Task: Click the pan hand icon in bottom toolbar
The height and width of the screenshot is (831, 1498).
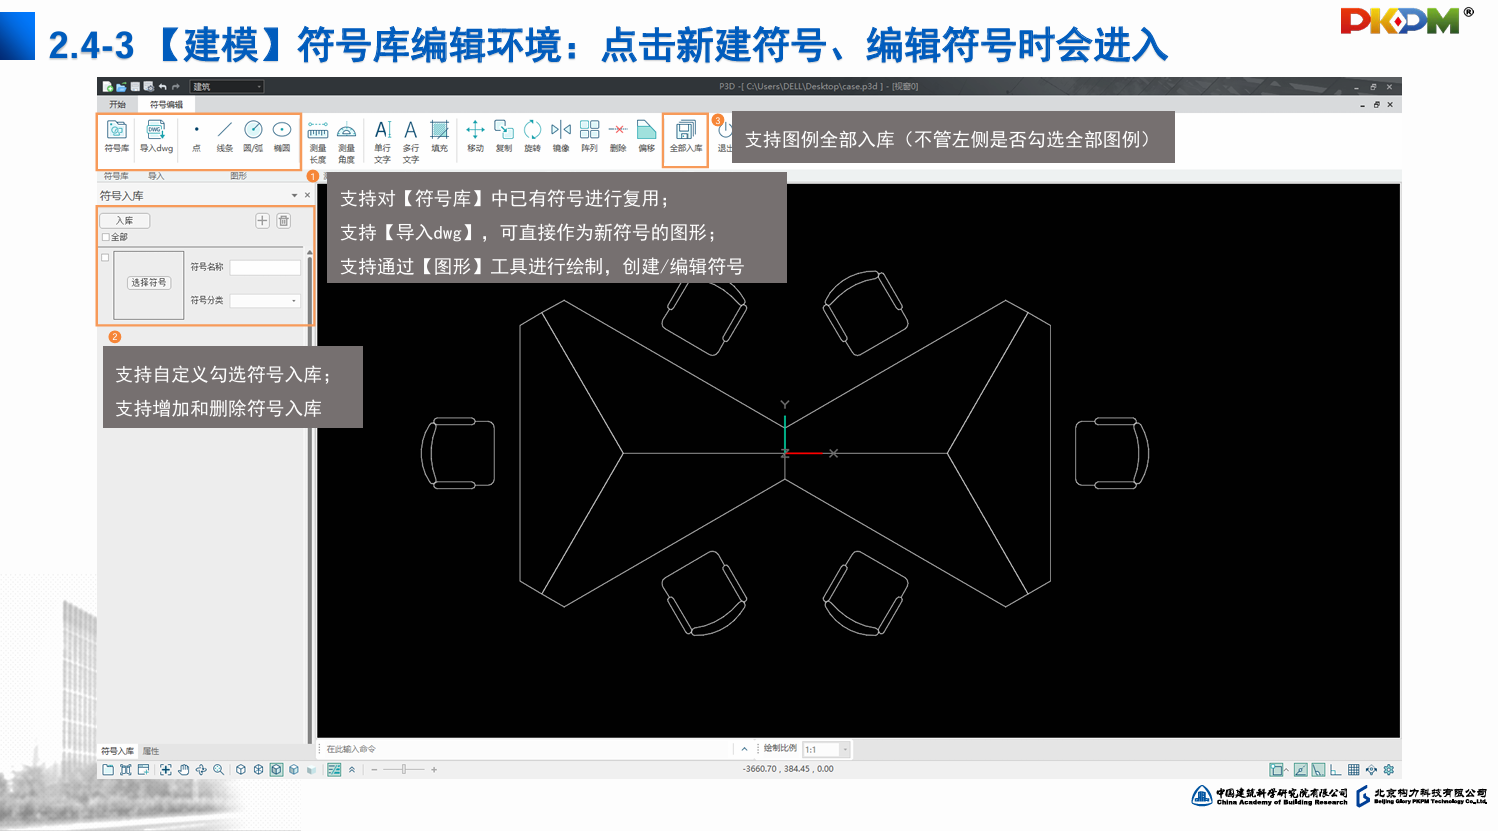Action: pos(184,770)
